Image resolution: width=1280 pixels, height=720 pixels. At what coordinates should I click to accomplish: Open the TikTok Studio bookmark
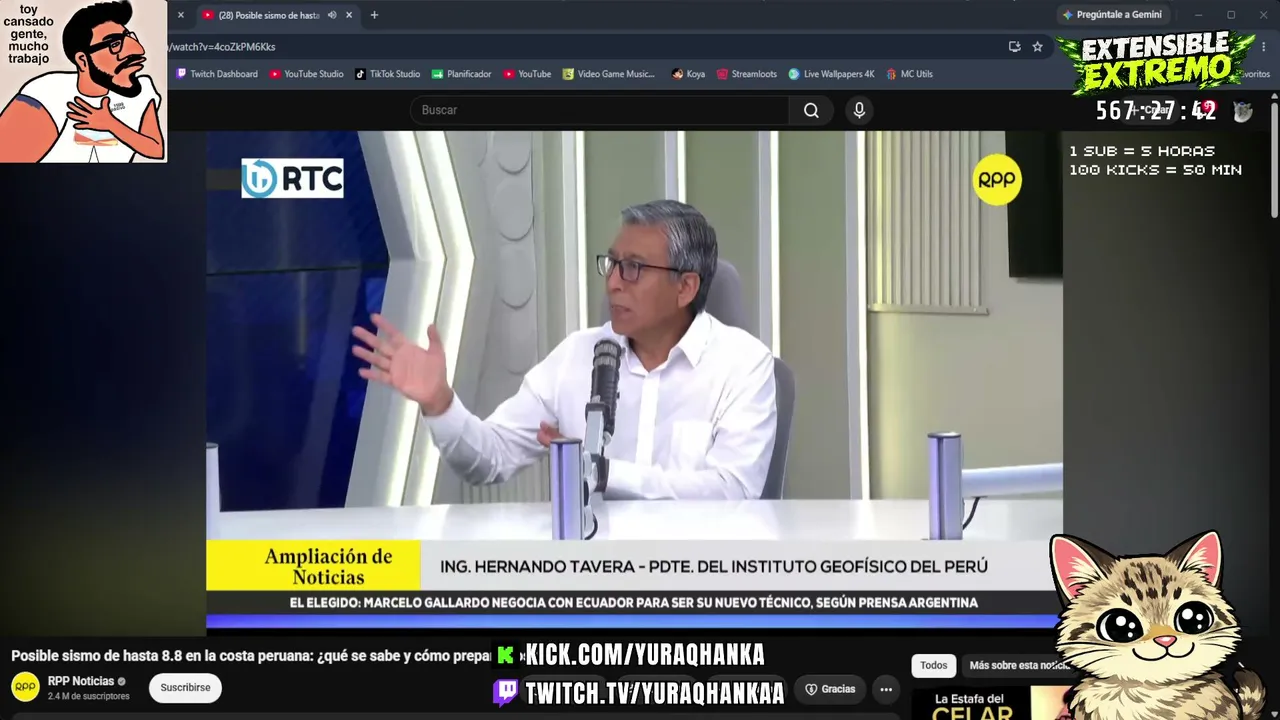(388, 74)
